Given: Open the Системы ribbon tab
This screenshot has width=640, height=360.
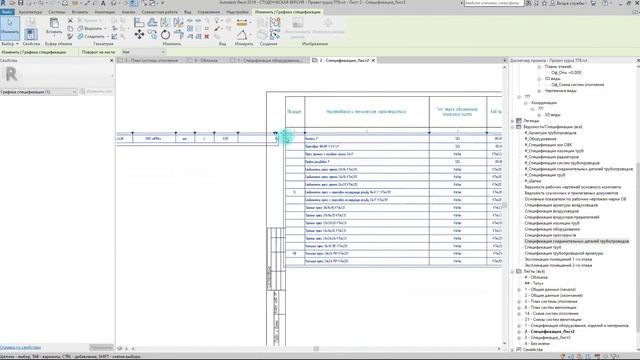Looking at the screenshot, I should (57, 12).
